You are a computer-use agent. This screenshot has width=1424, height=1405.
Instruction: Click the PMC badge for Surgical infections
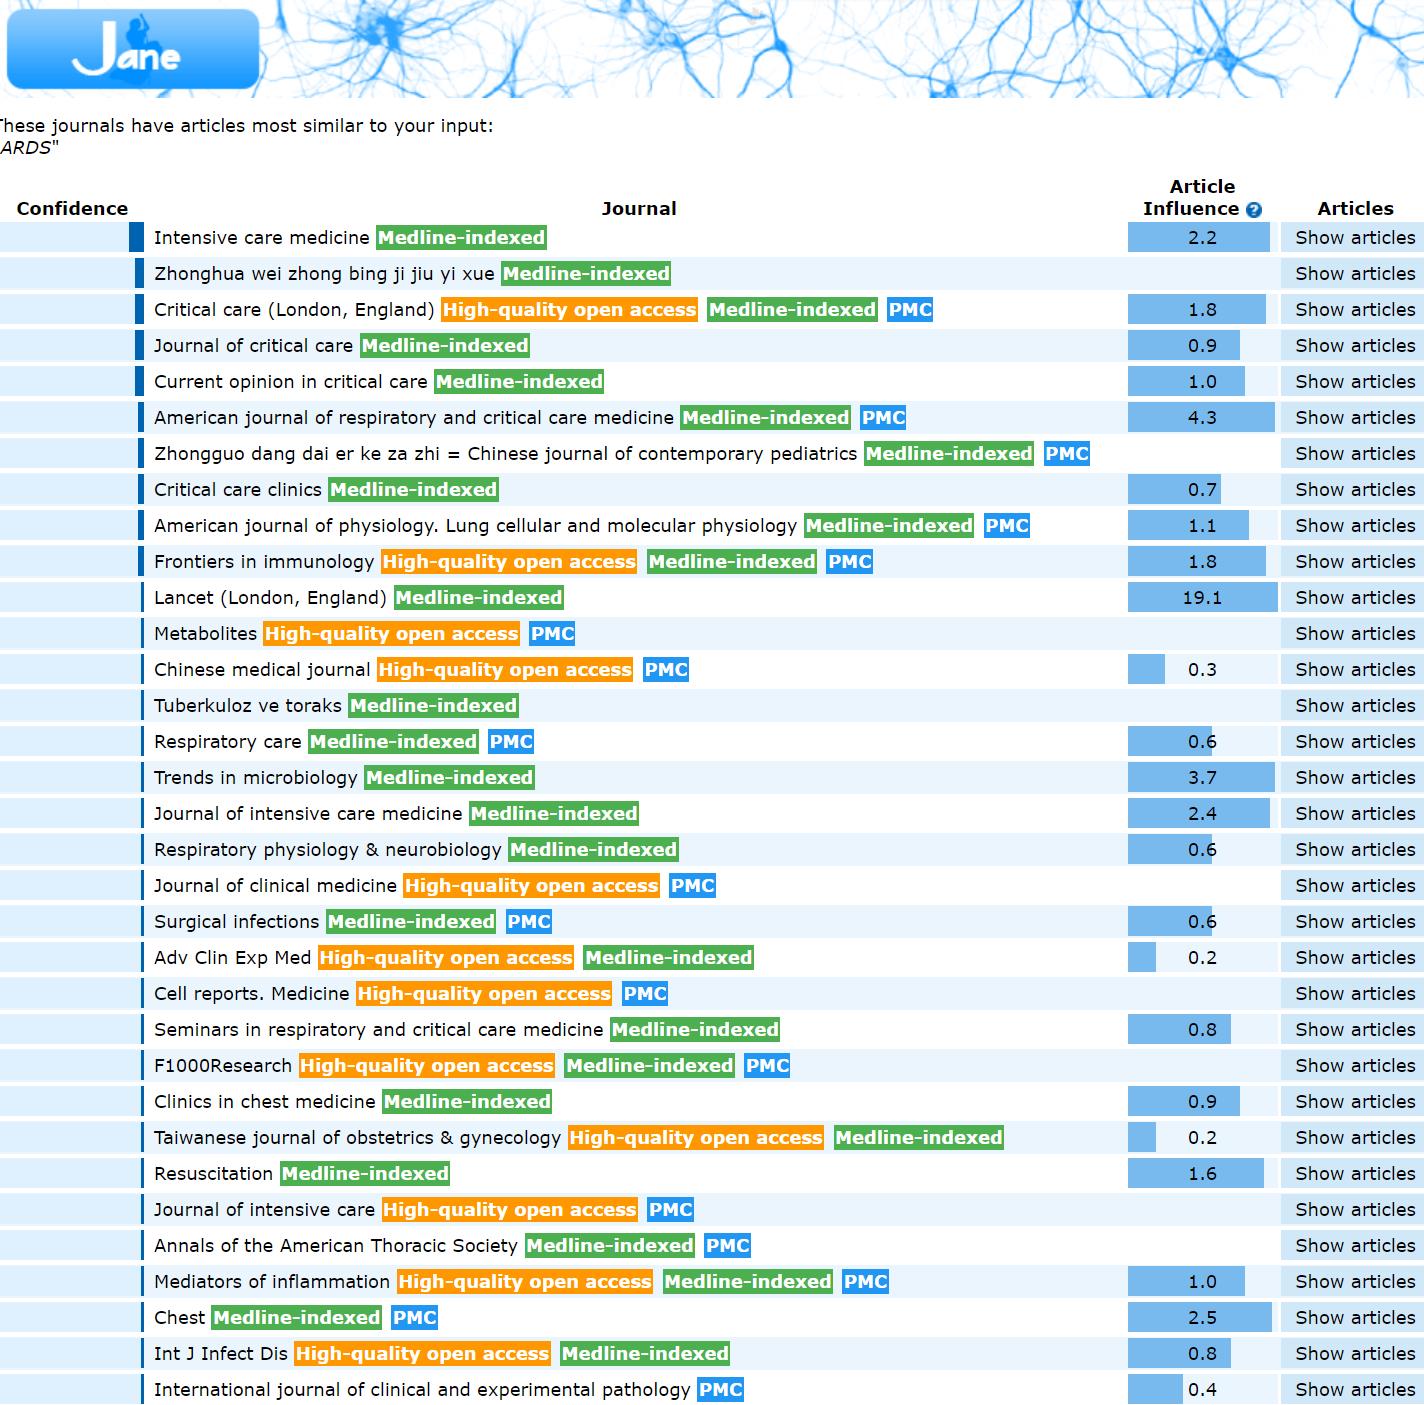529,922
